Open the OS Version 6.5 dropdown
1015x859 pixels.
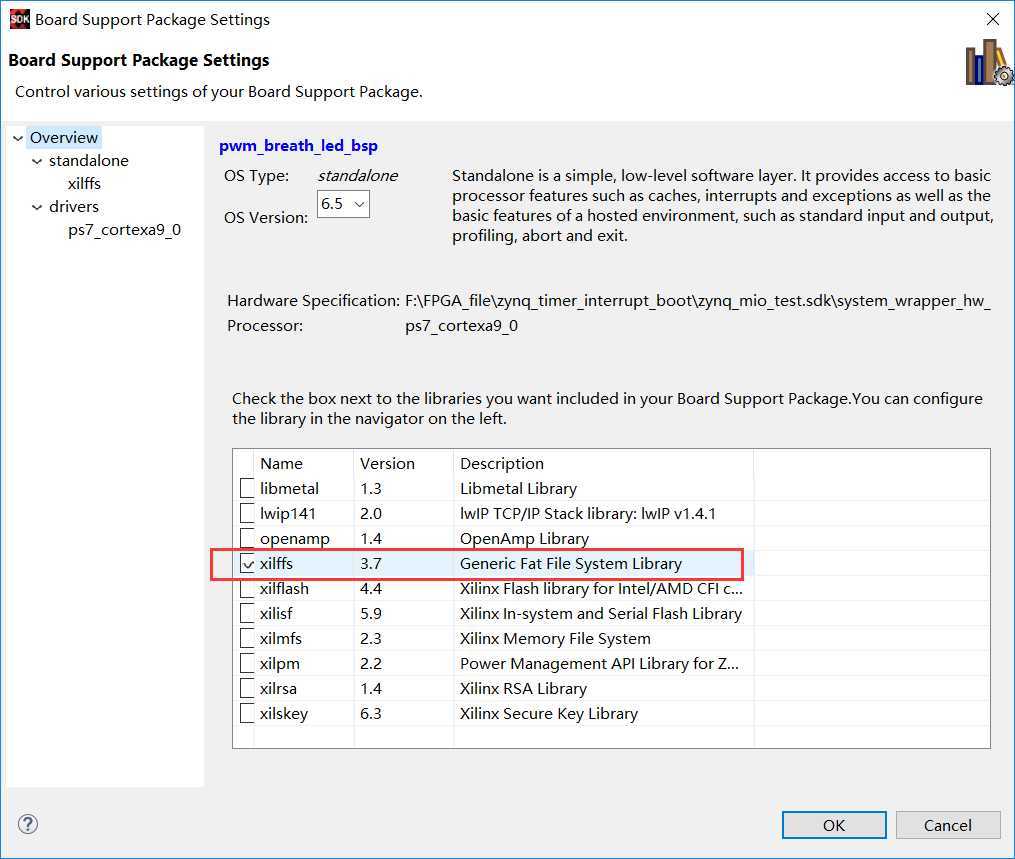343,204
